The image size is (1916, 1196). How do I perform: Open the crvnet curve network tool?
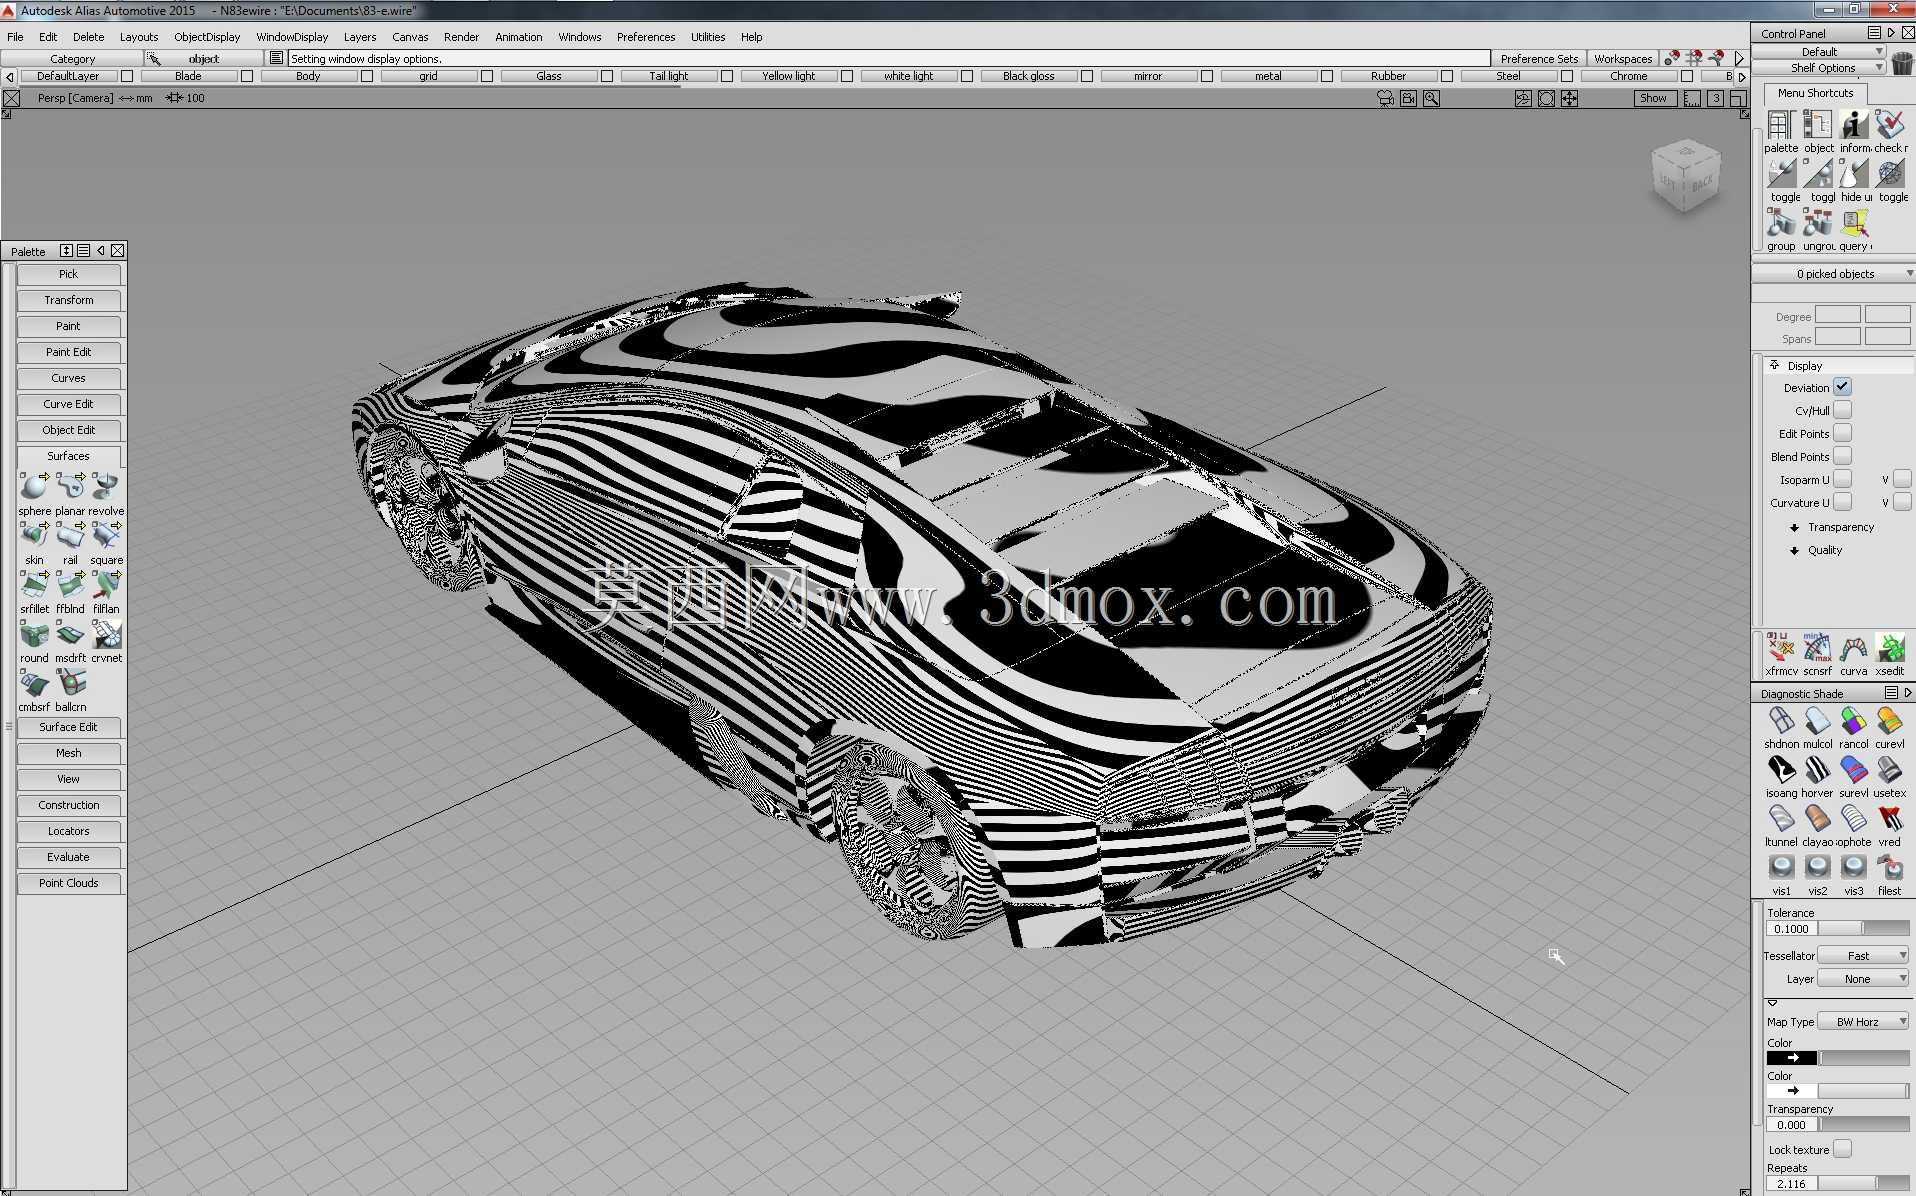(x=106, y=634)
